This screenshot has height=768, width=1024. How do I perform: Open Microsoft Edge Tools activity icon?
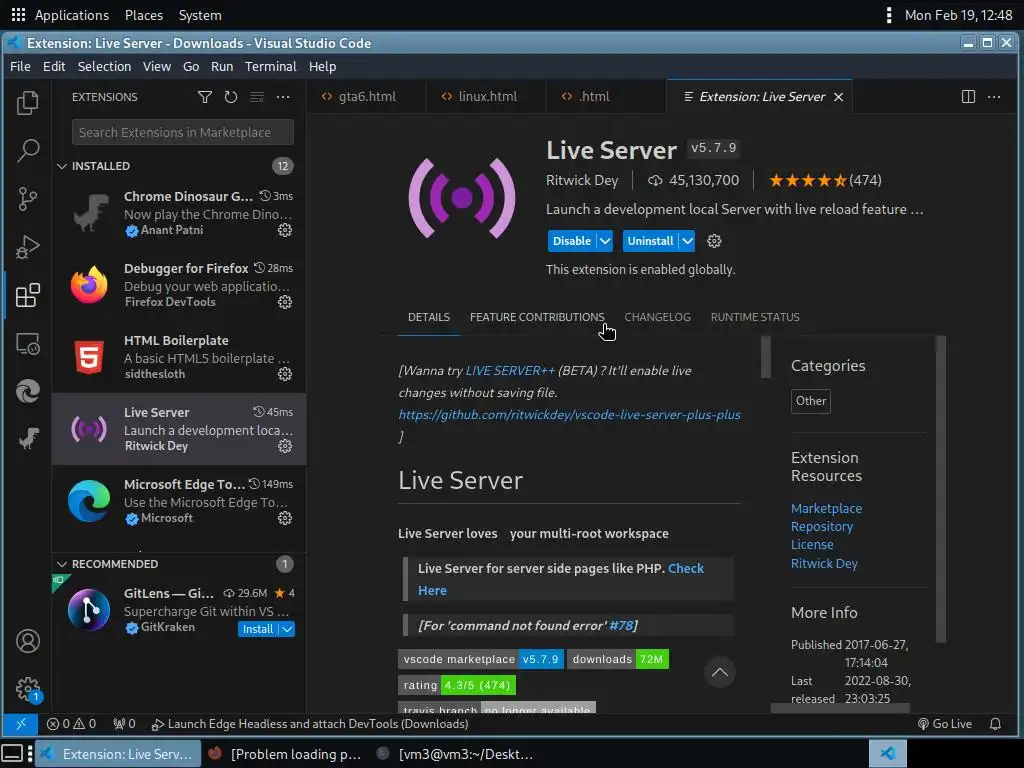27,391
